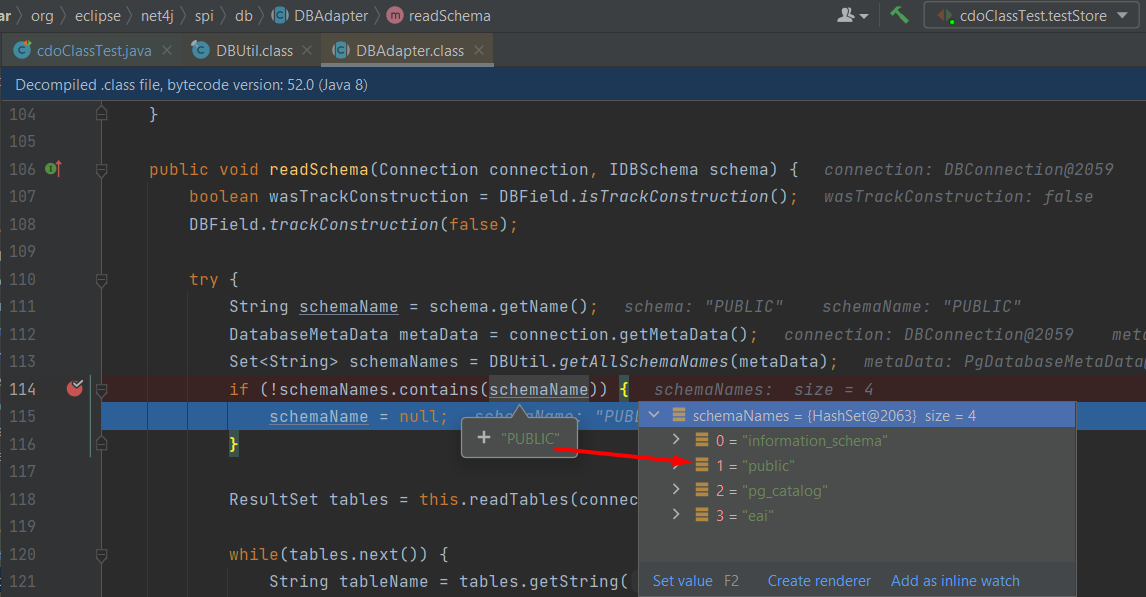
Task: Collapse the readSchema method fold on line 106
Action: 101,170
